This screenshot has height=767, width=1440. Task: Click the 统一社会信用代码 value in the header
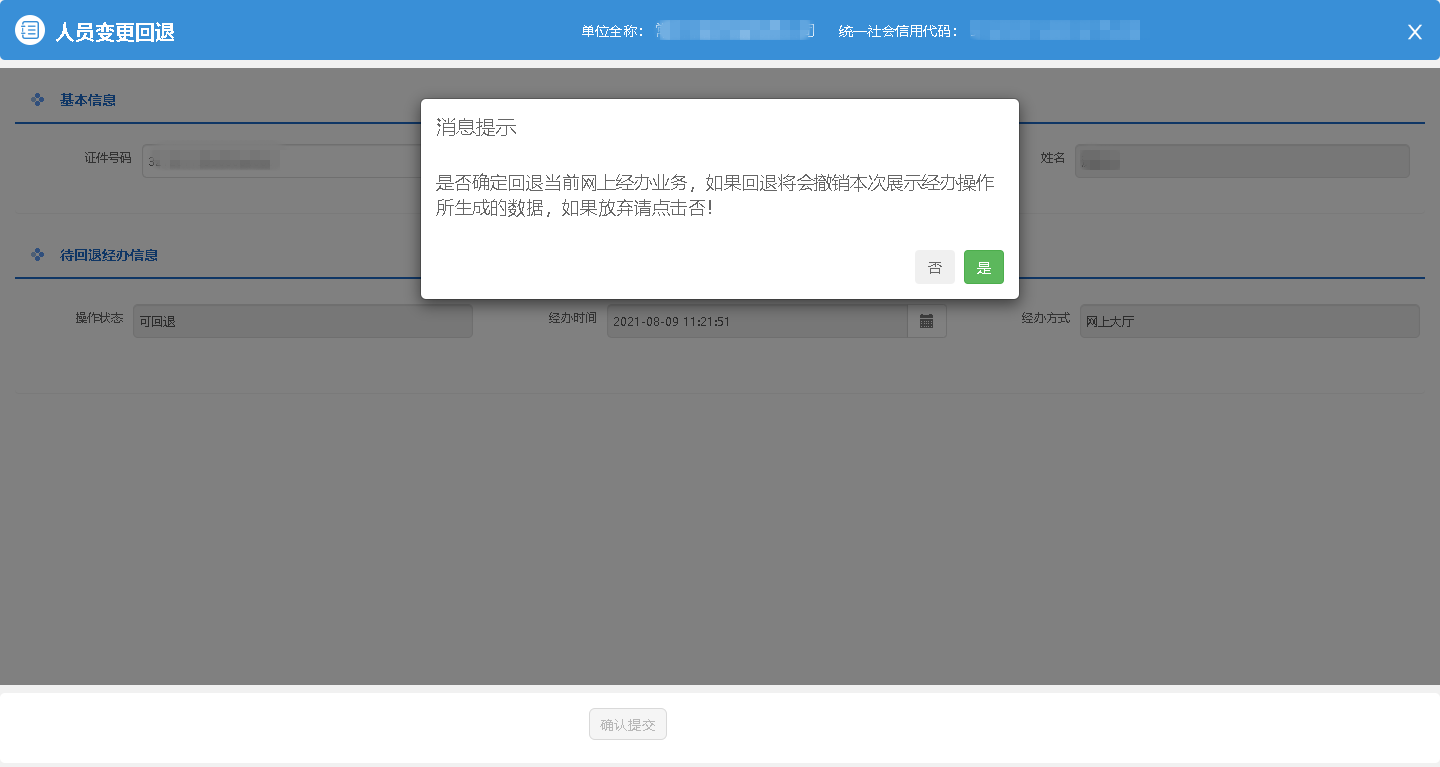(1054, 31)
